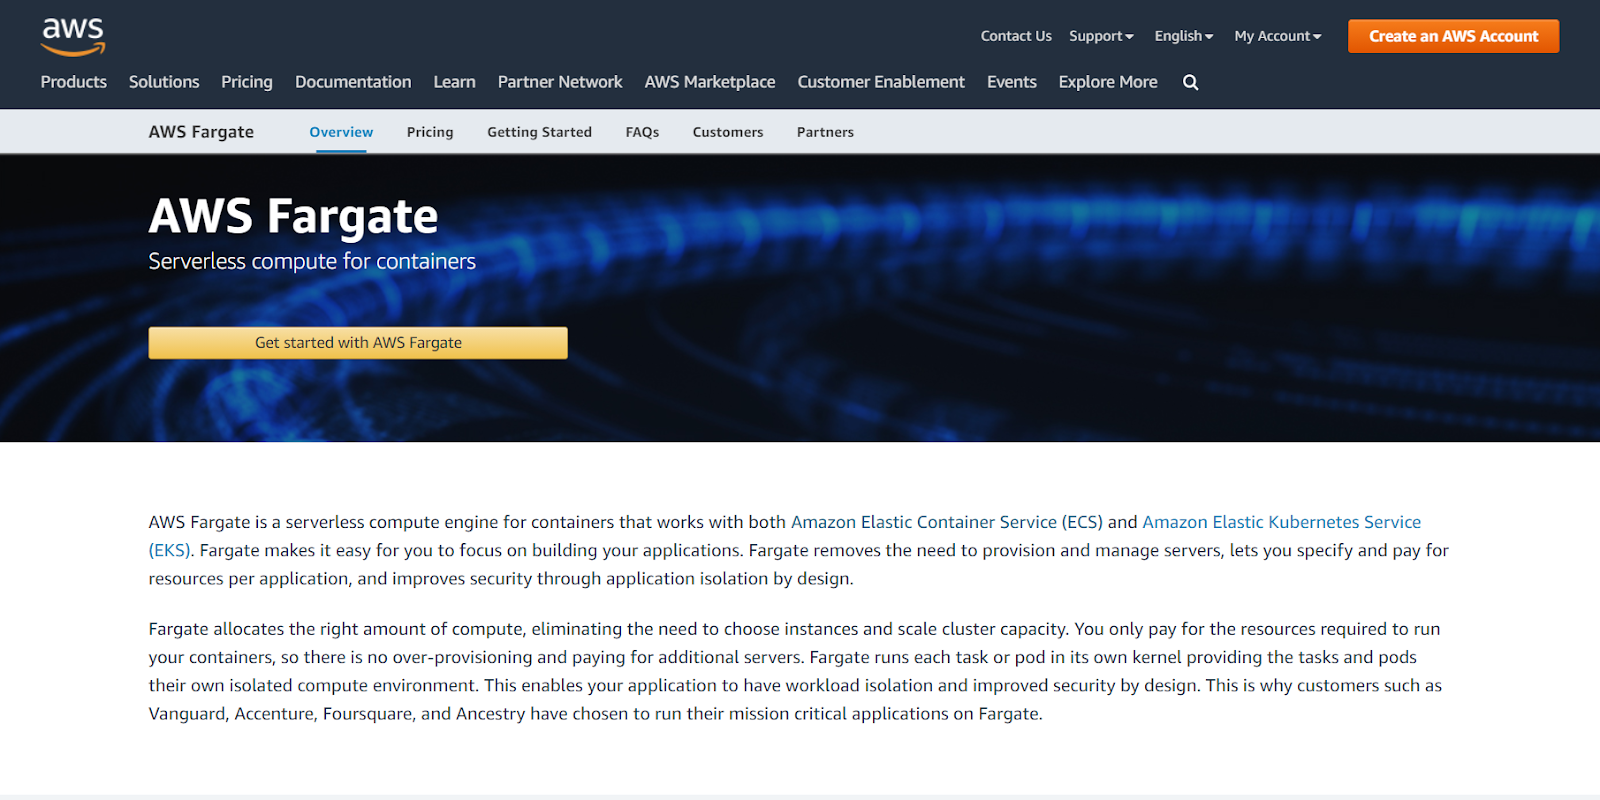Click the AWS Fargate hero heading
Viewport: 1600px width, 800px height.
pyautogui.click(x=293, y=216)
